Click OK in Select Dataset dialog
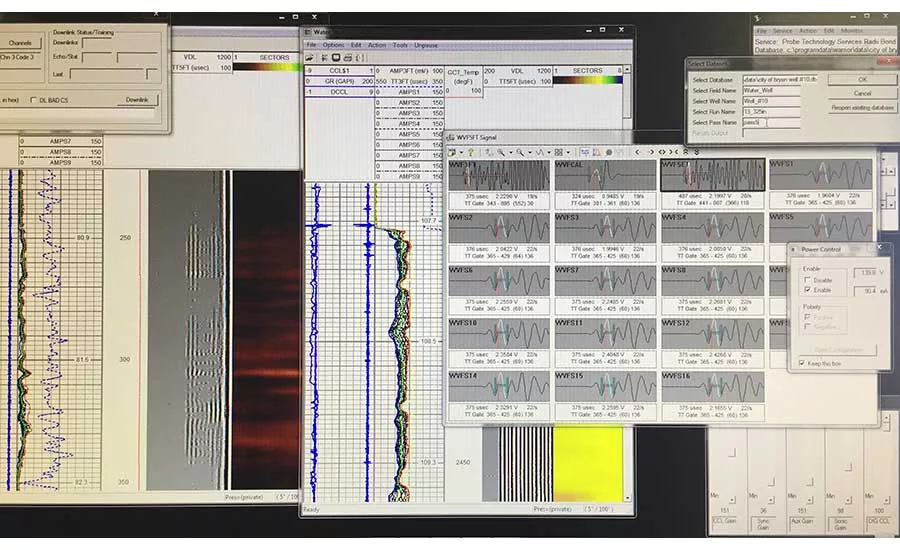This screenshot has height=550, width=900. point(862,80)
